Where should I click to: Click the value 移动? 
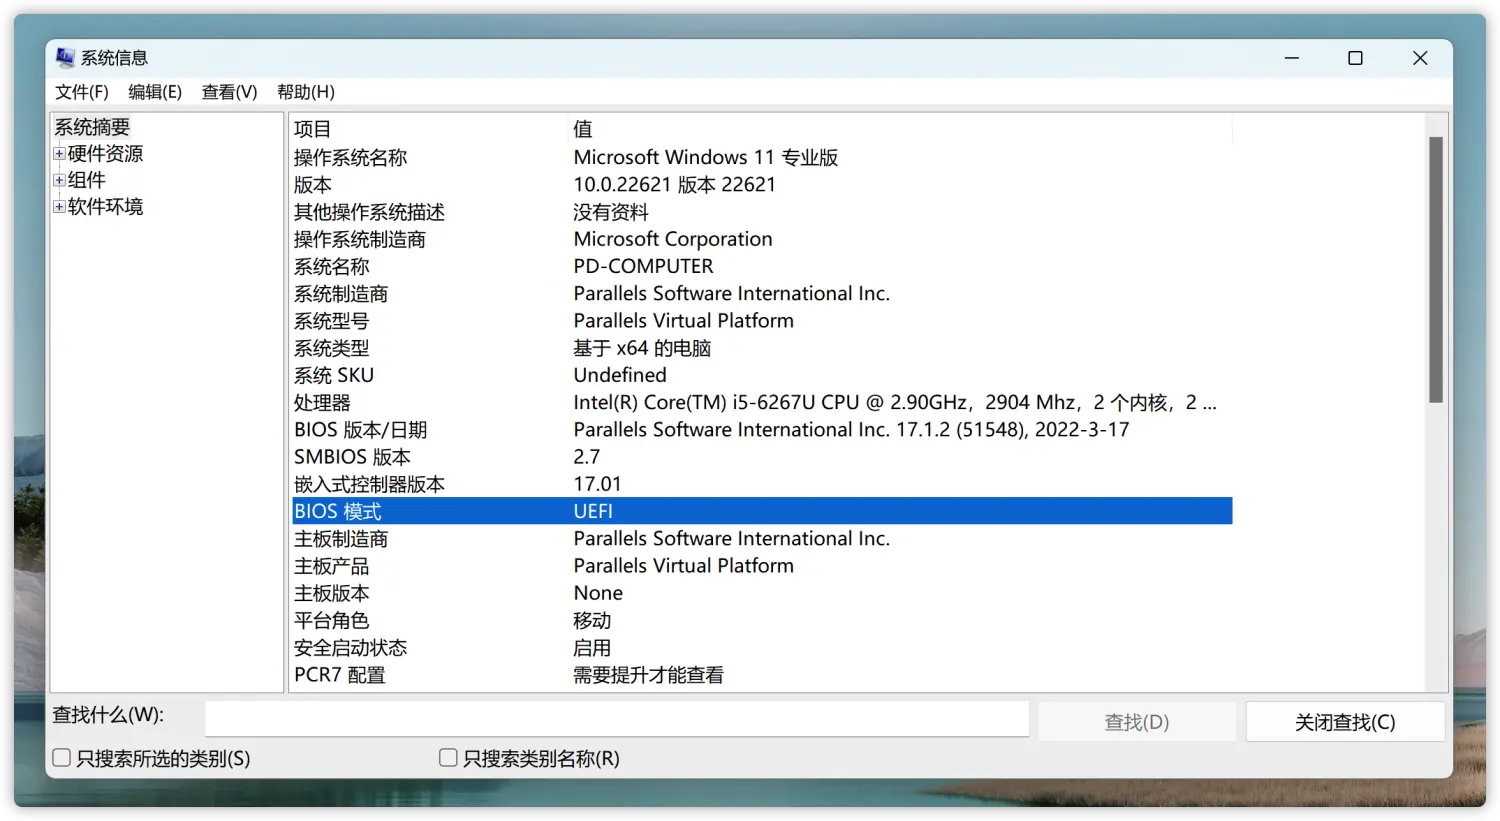592,620
